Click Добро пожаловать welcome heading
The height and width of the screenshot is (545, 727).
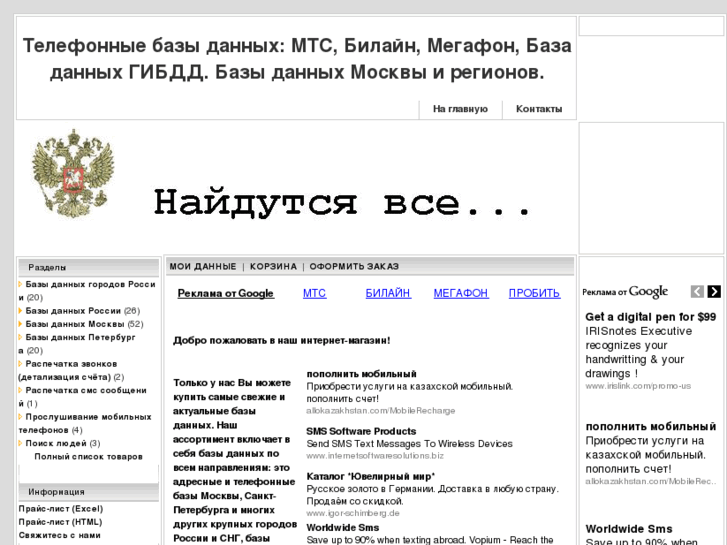282,341
